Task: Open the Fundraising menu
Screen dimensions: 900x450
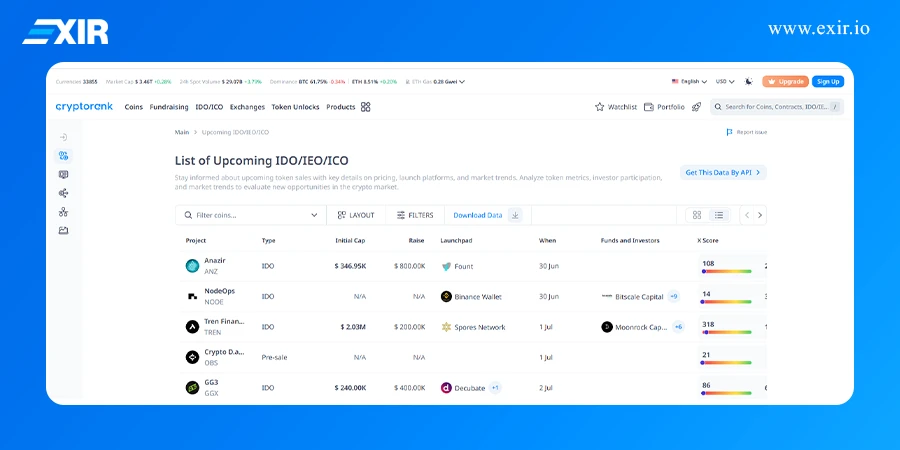Action: coord(169,107)
